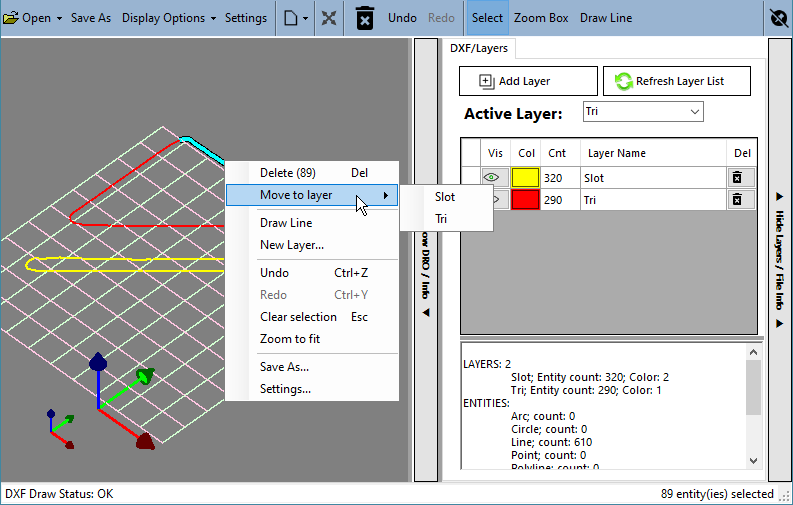
Task: Open the Move to layer submenu
Action: (x=312, y=195)
